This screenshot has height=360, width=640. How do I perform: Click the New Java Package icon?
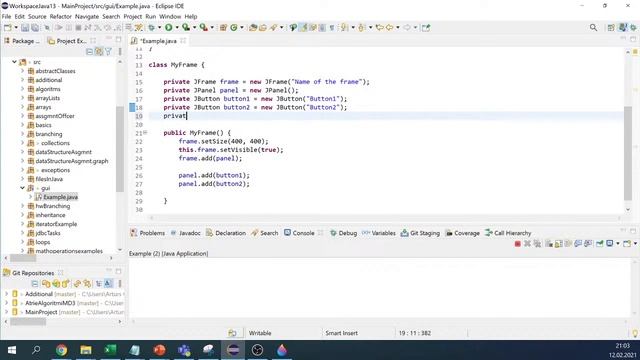(223, 27)
